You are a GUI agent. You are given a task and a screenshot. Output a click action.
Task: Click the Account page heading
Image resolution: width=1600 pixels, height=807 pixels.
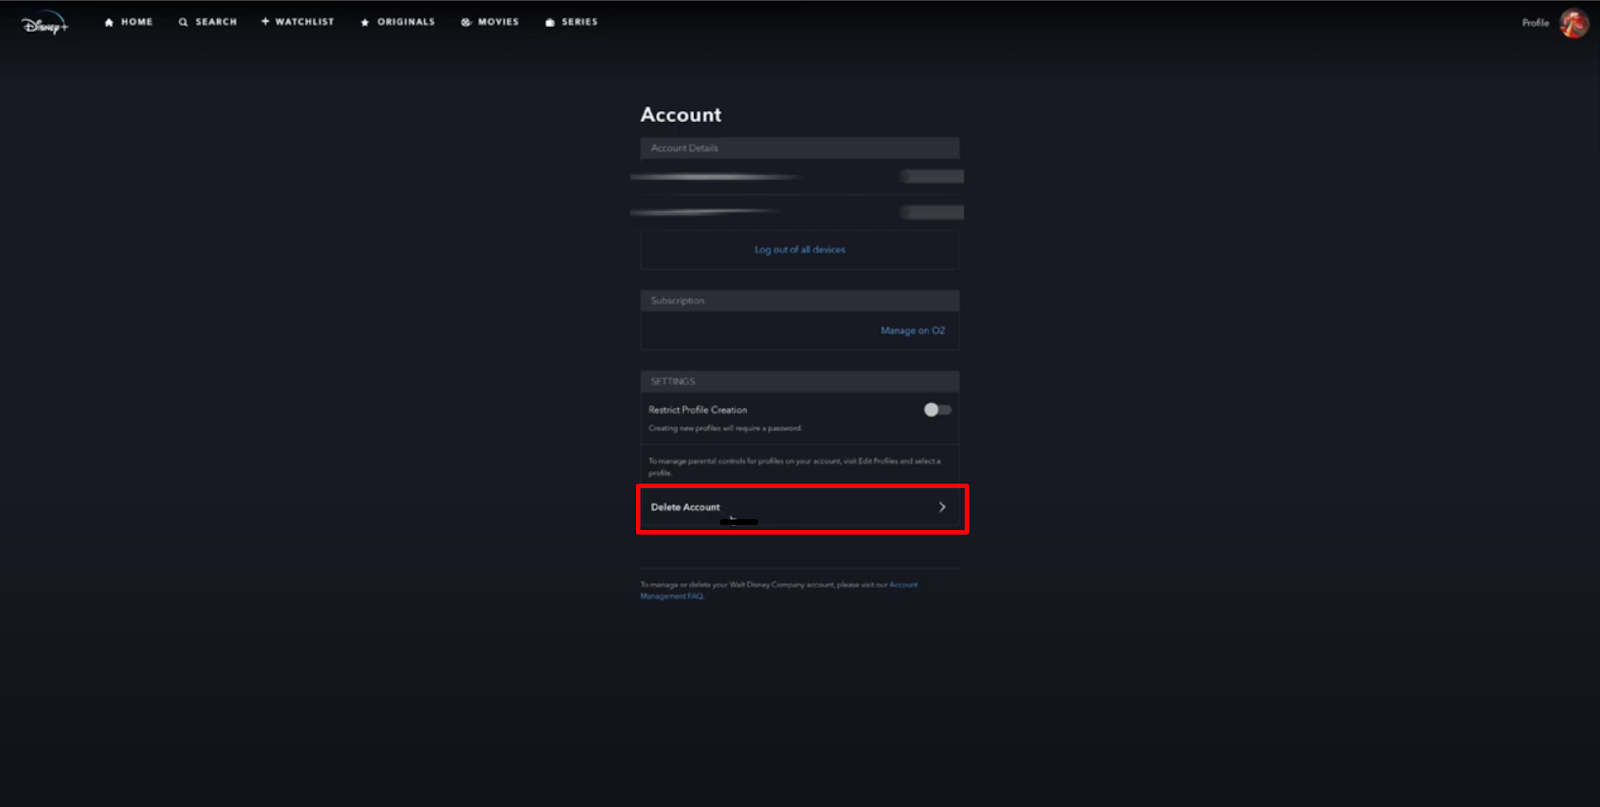[681, 115]
